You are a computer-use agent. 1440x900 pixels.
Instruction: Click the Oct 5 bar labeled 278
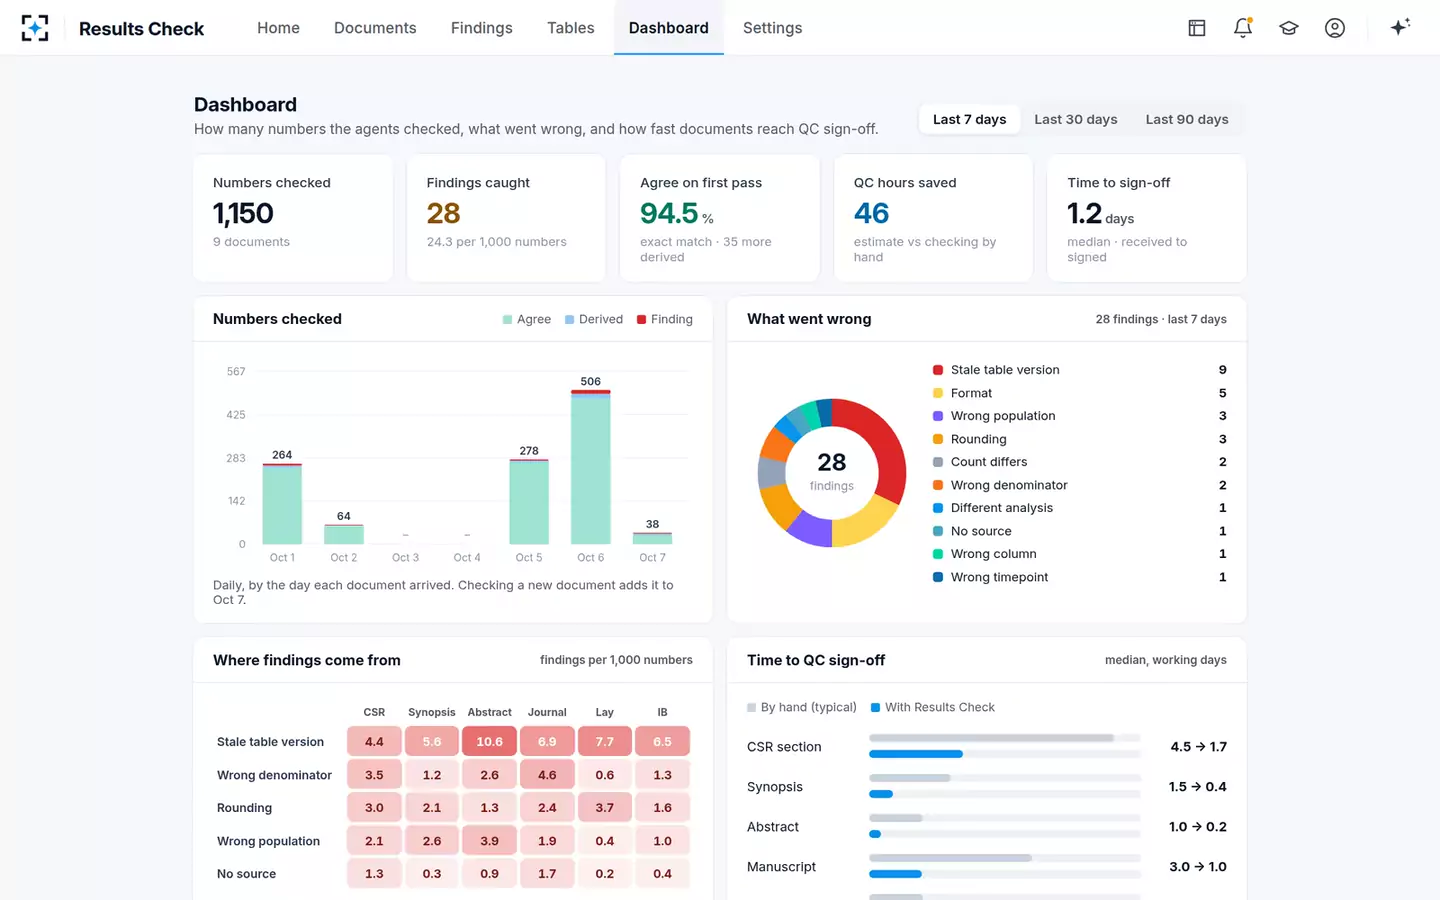(x=529, y=502)
